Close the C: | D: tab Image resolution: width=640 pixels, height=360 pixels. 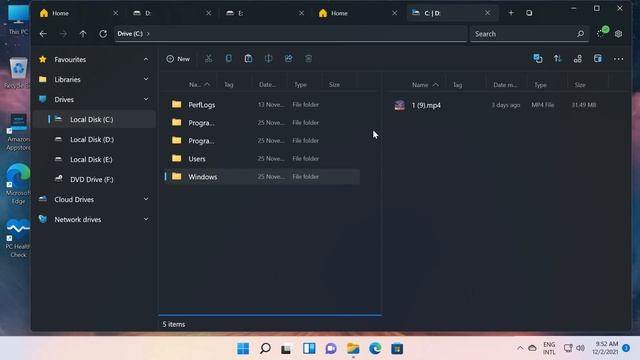487,13
